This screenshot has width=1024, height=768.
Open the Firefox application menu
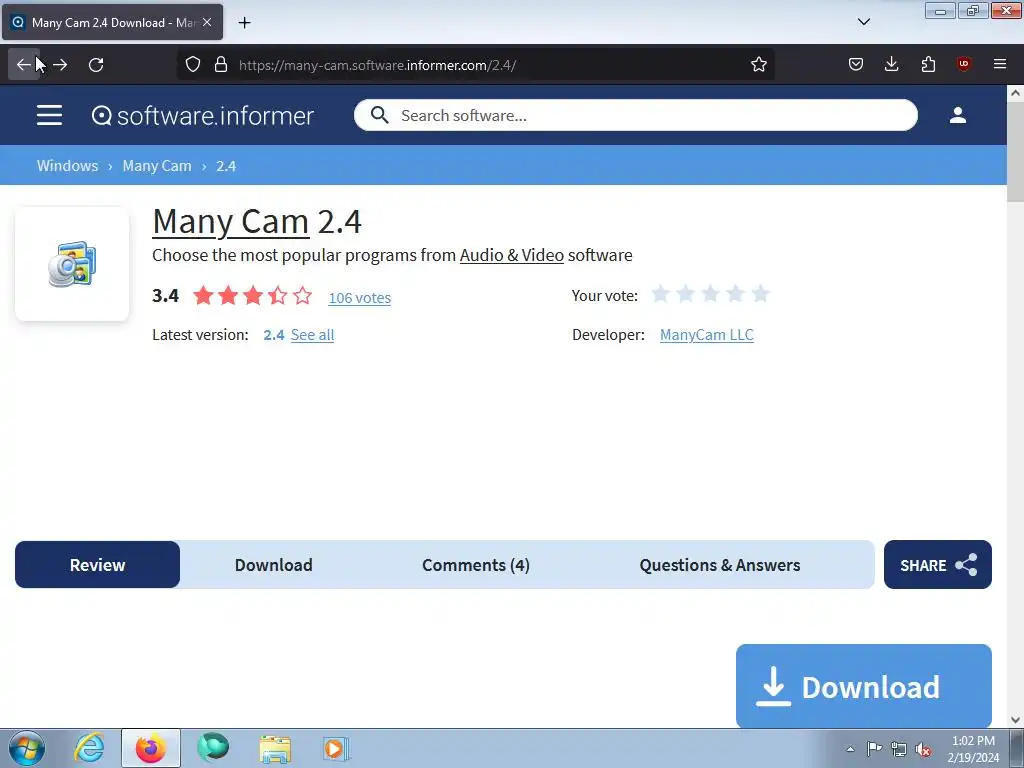pos(1000,64)
